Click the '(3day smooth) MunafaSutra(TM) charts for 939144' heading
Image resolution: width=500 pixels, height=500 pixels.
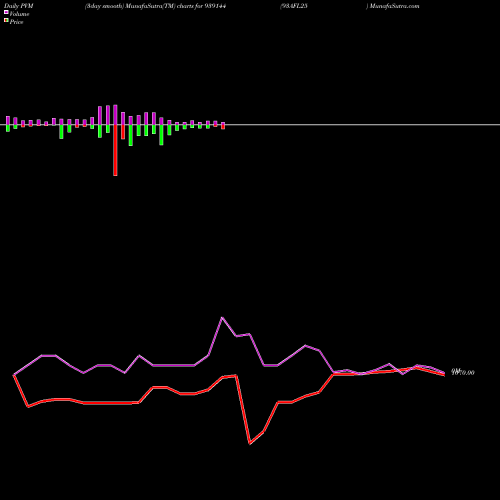(x=156, y=6)
